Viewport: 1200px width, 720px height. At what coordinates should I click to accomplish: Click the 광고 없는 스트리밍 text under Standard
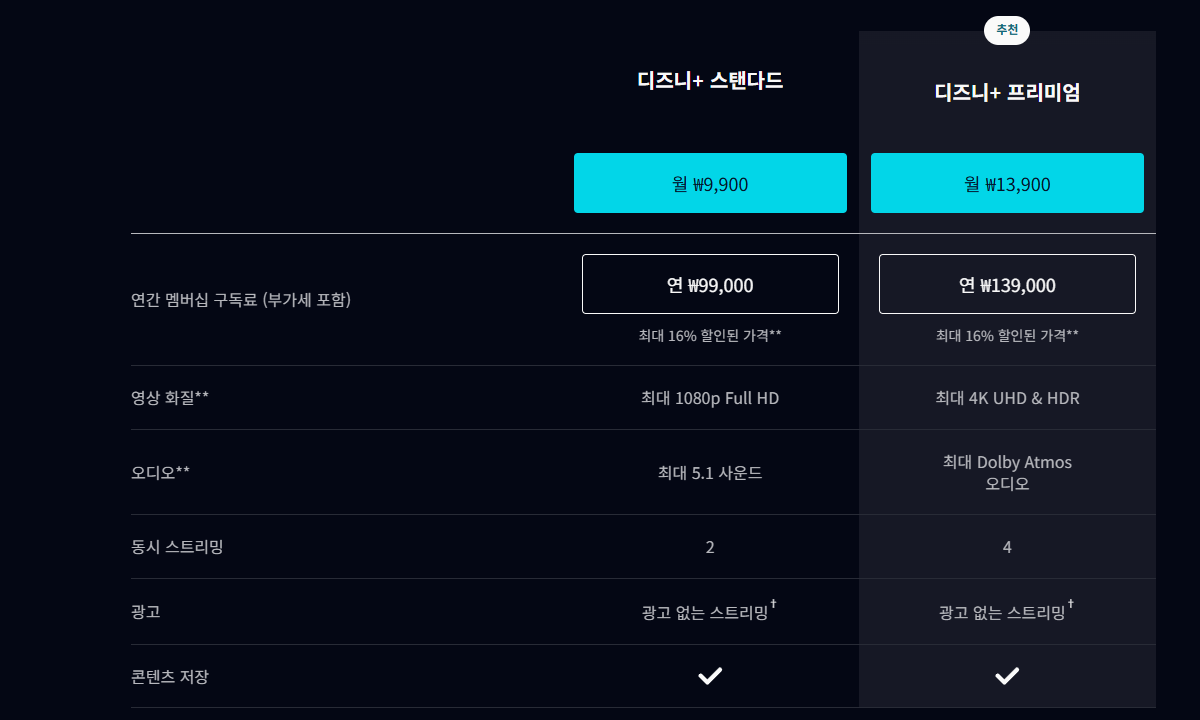pyautogui.click(x=706, y=612)
